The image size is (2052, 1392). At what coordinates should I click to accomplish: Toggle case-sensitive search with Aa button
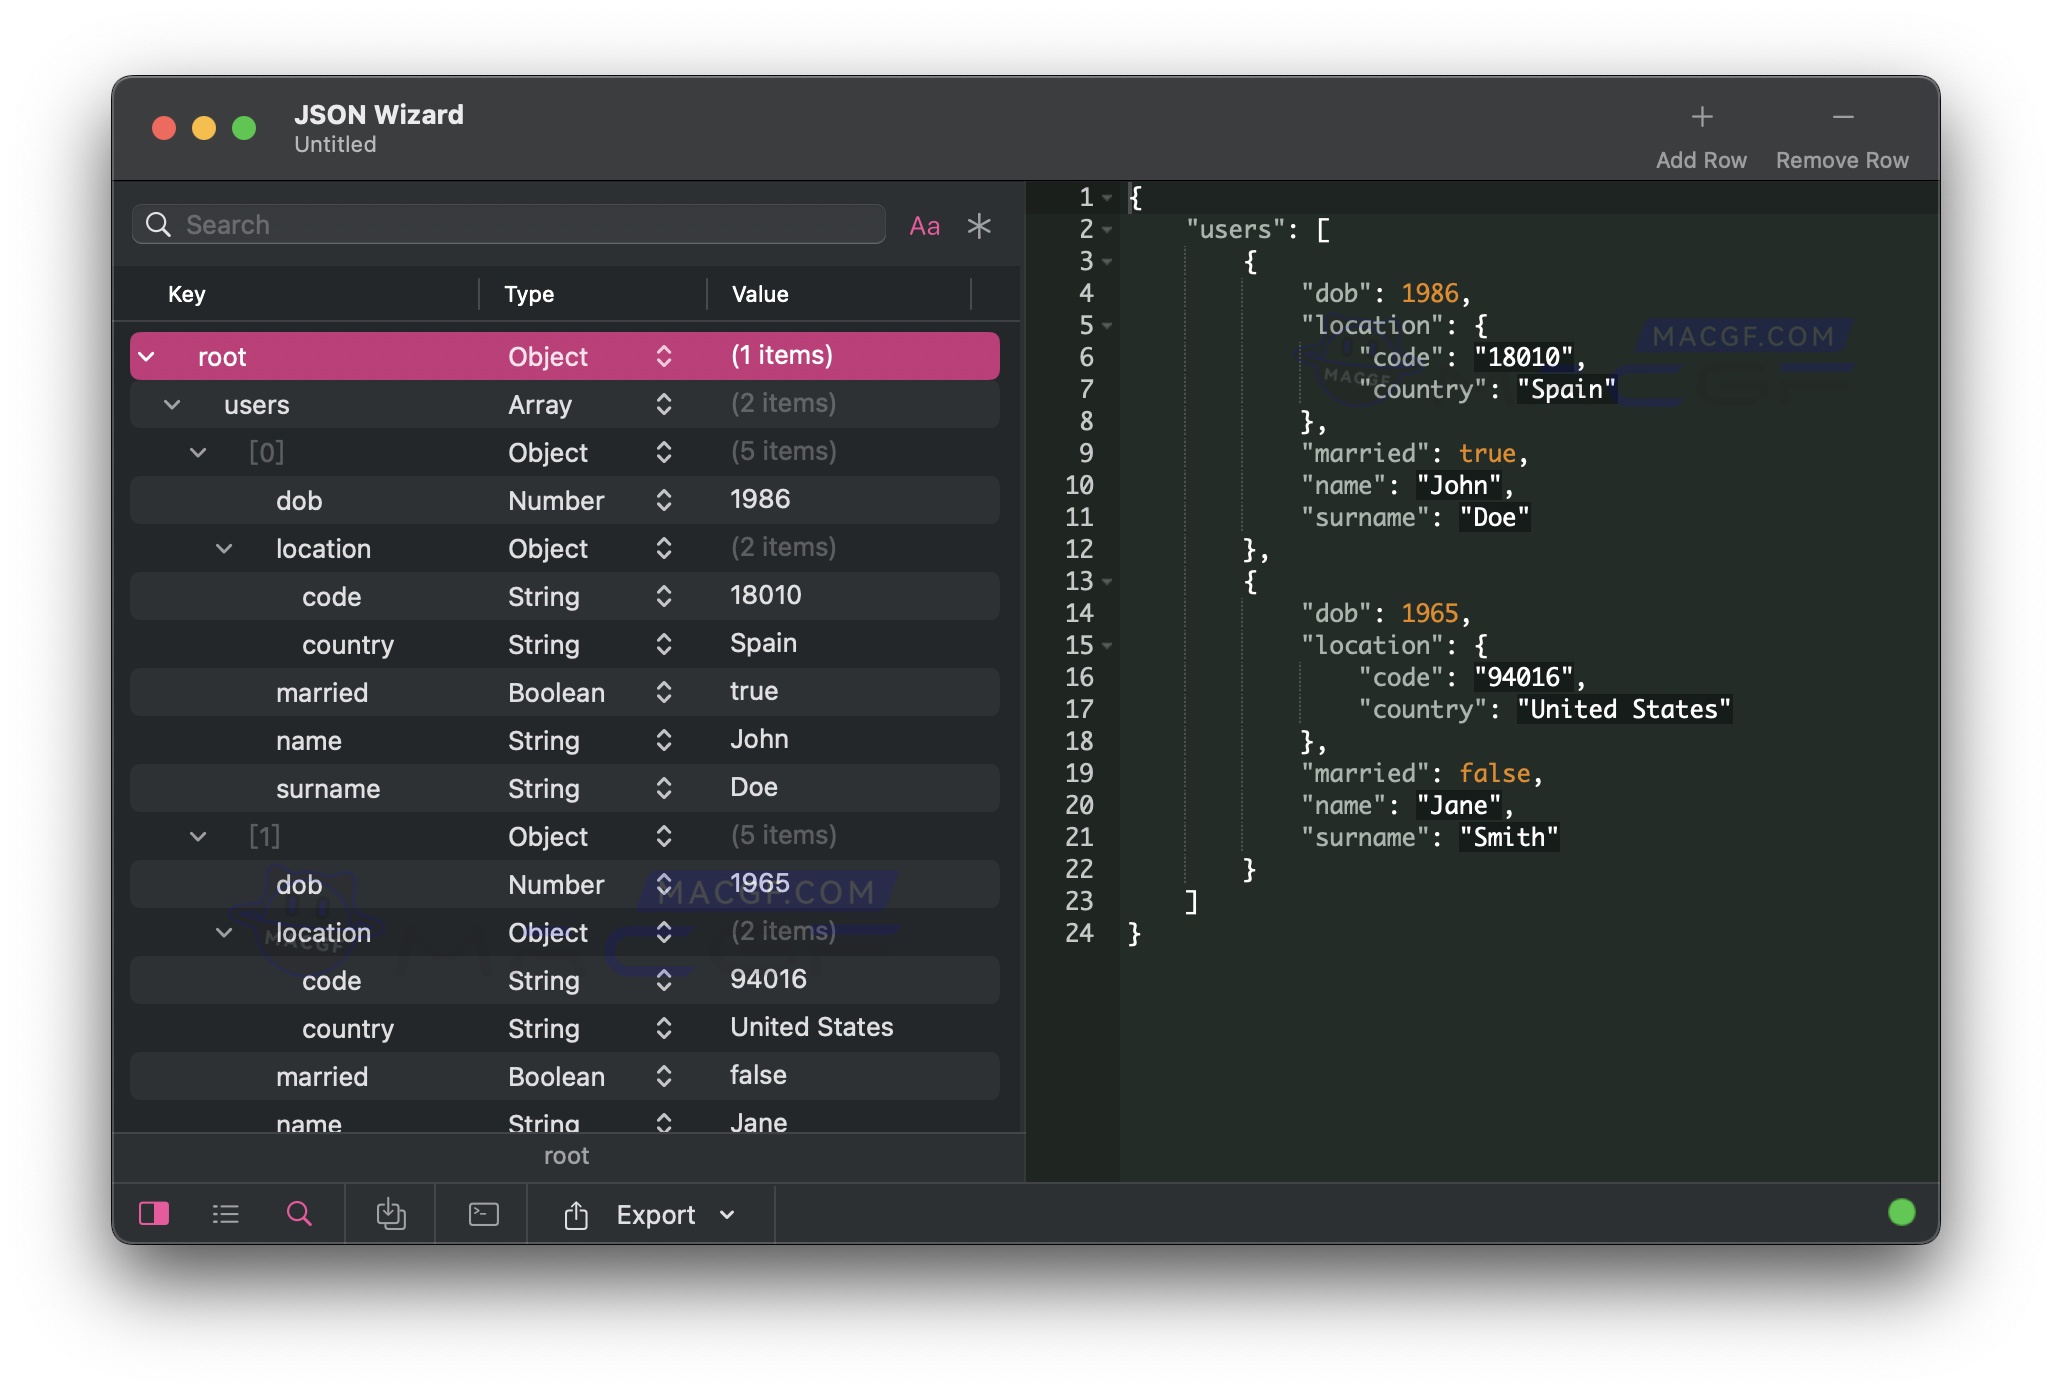pos(925,225)
